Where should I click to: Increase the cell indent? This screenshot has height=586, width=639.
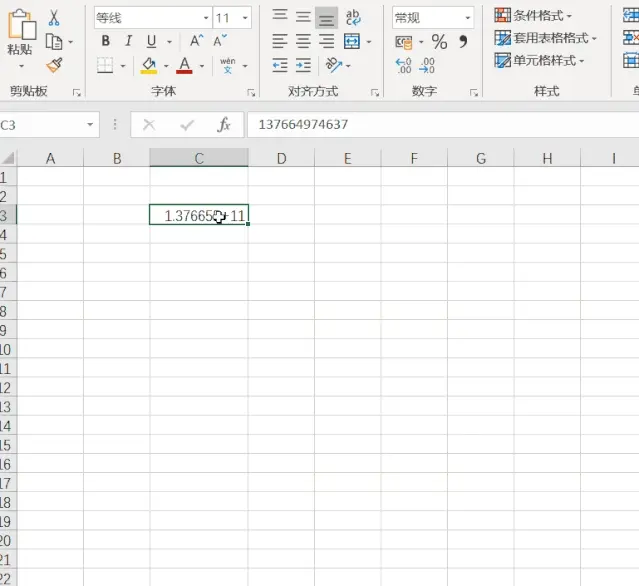click(x=303, y=65)
